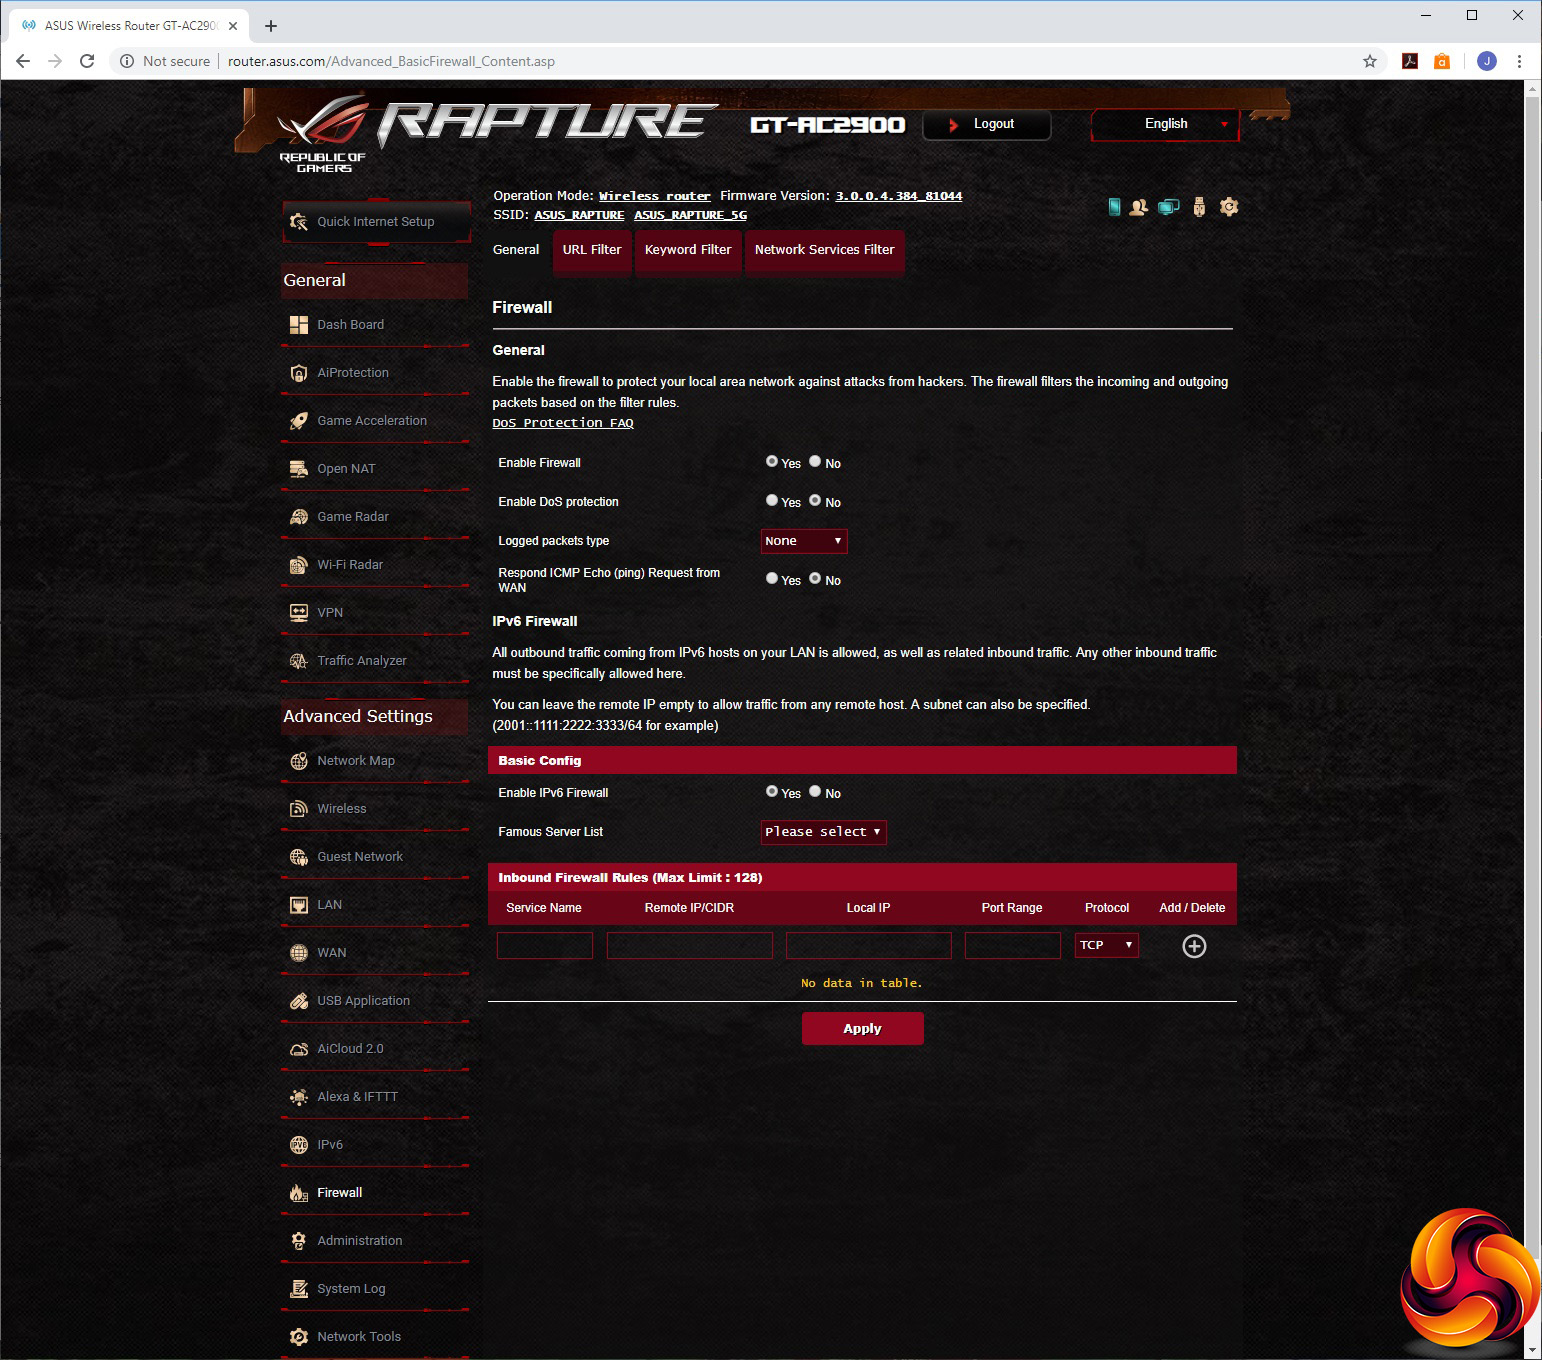Select No for Enable Firewall
Viewport: 1542px width, 1360px height.
coord(815,461)
